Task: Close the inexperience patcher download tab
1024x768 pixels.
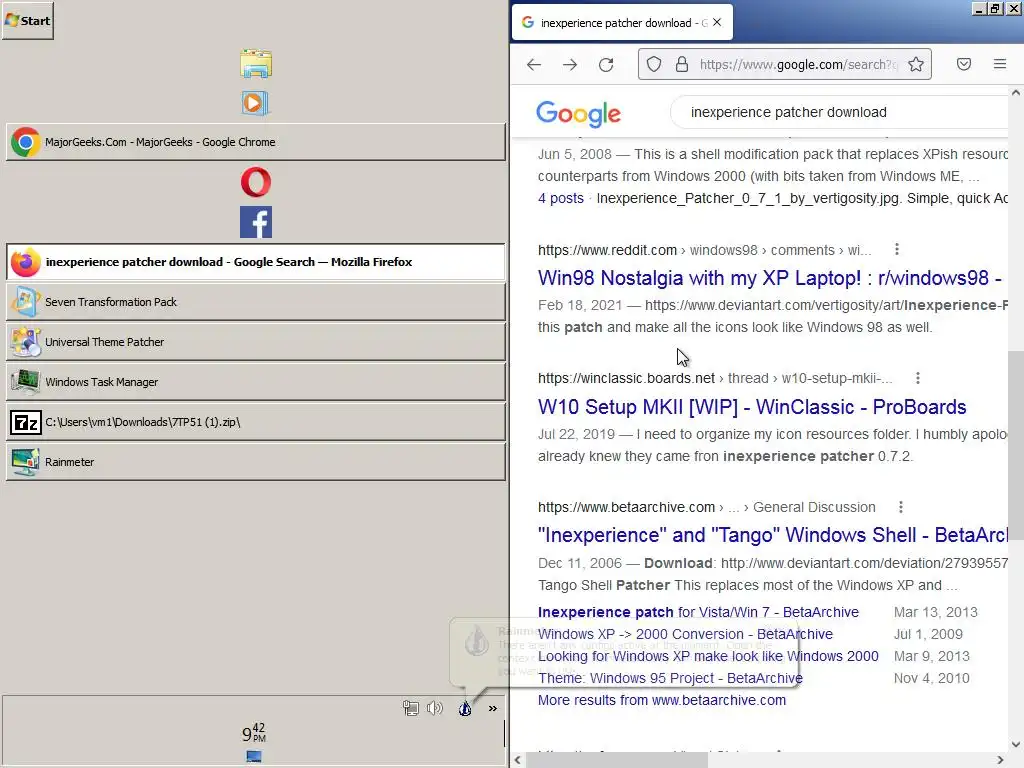Action: [x=717, y=22]
